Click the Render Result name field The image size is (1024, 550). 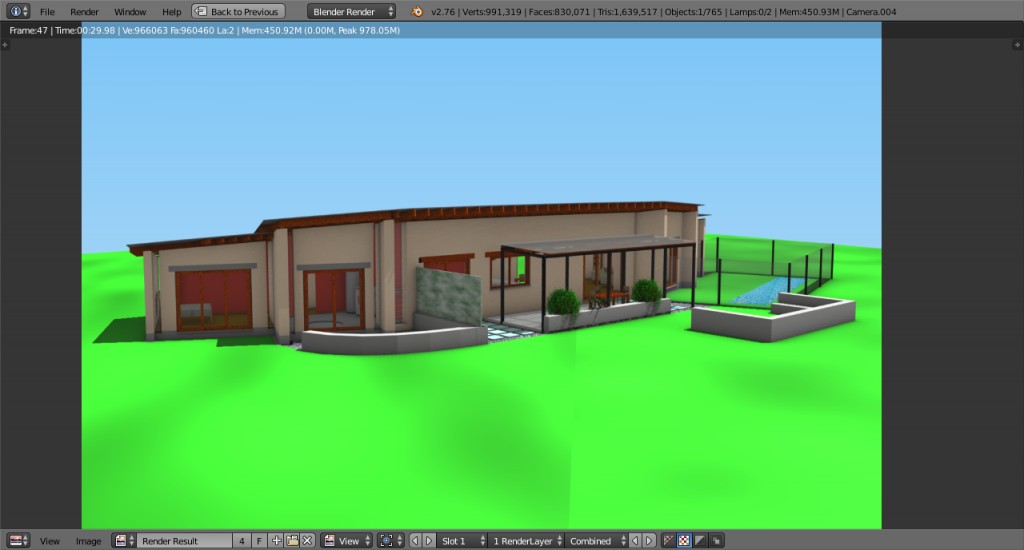184,540
